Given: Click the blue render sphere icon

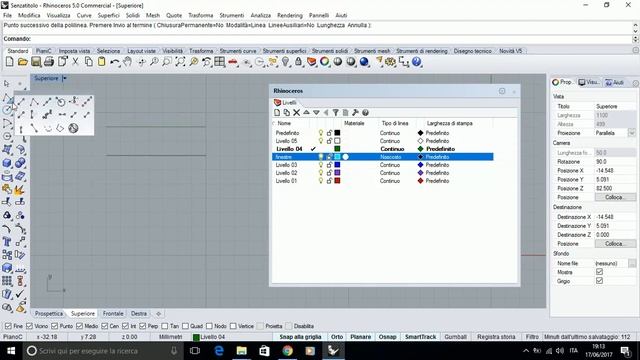Looking at the screenshot, I should [x=364, y=62].
